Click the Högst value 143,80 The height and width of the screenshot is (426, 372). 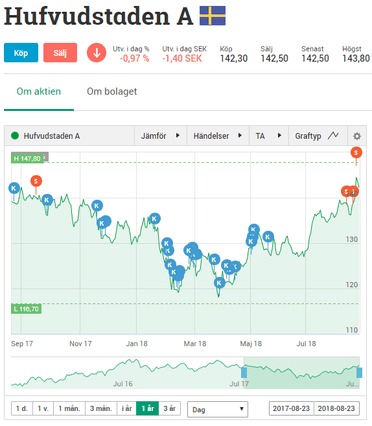click(356, 59)
